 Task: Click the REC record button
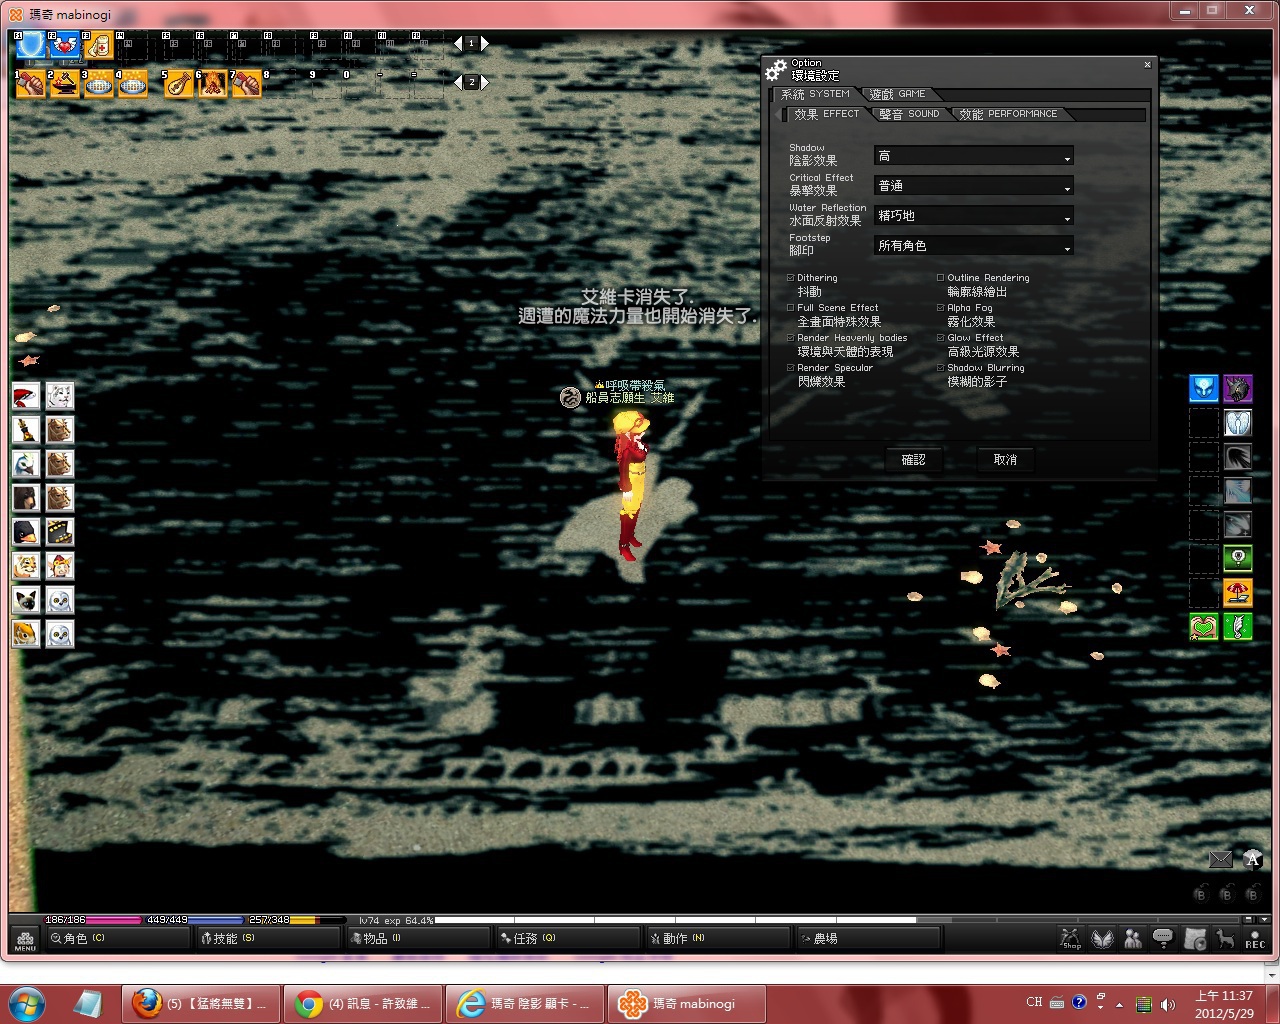(1254, 939)
